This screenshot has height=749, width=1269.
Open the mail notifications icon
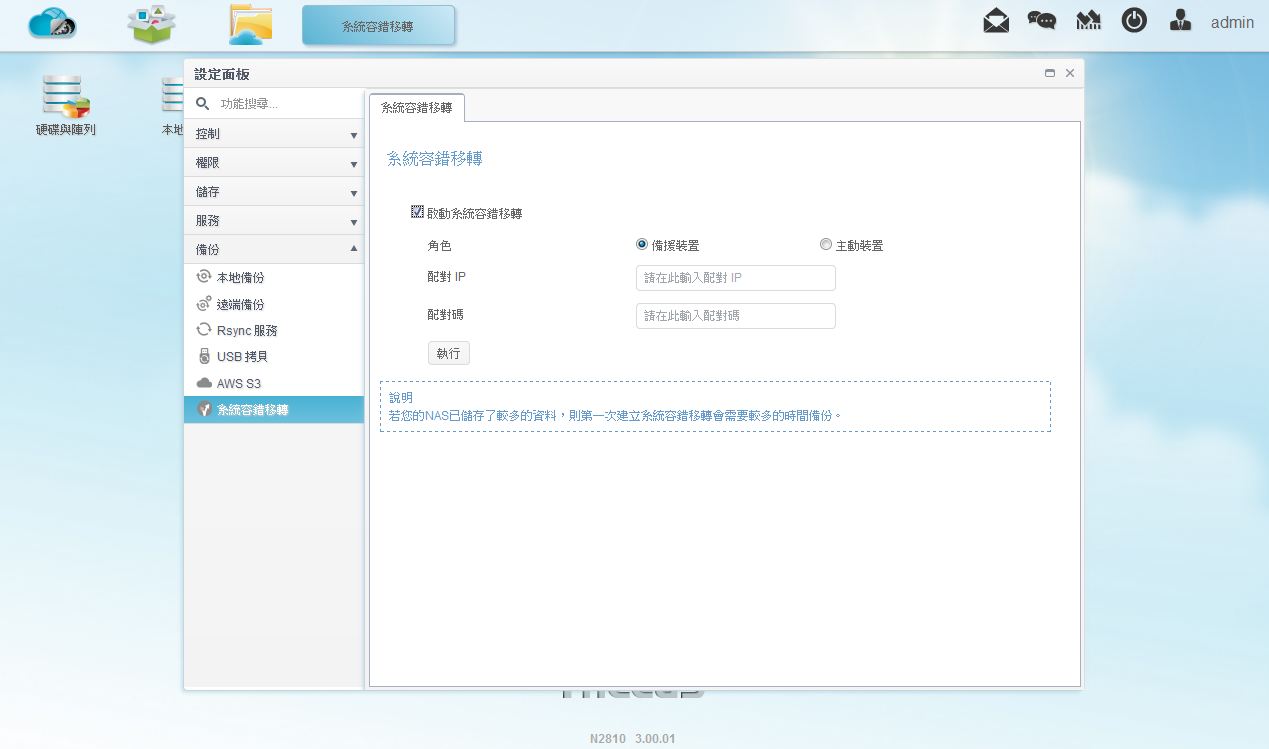pos(996,21)
